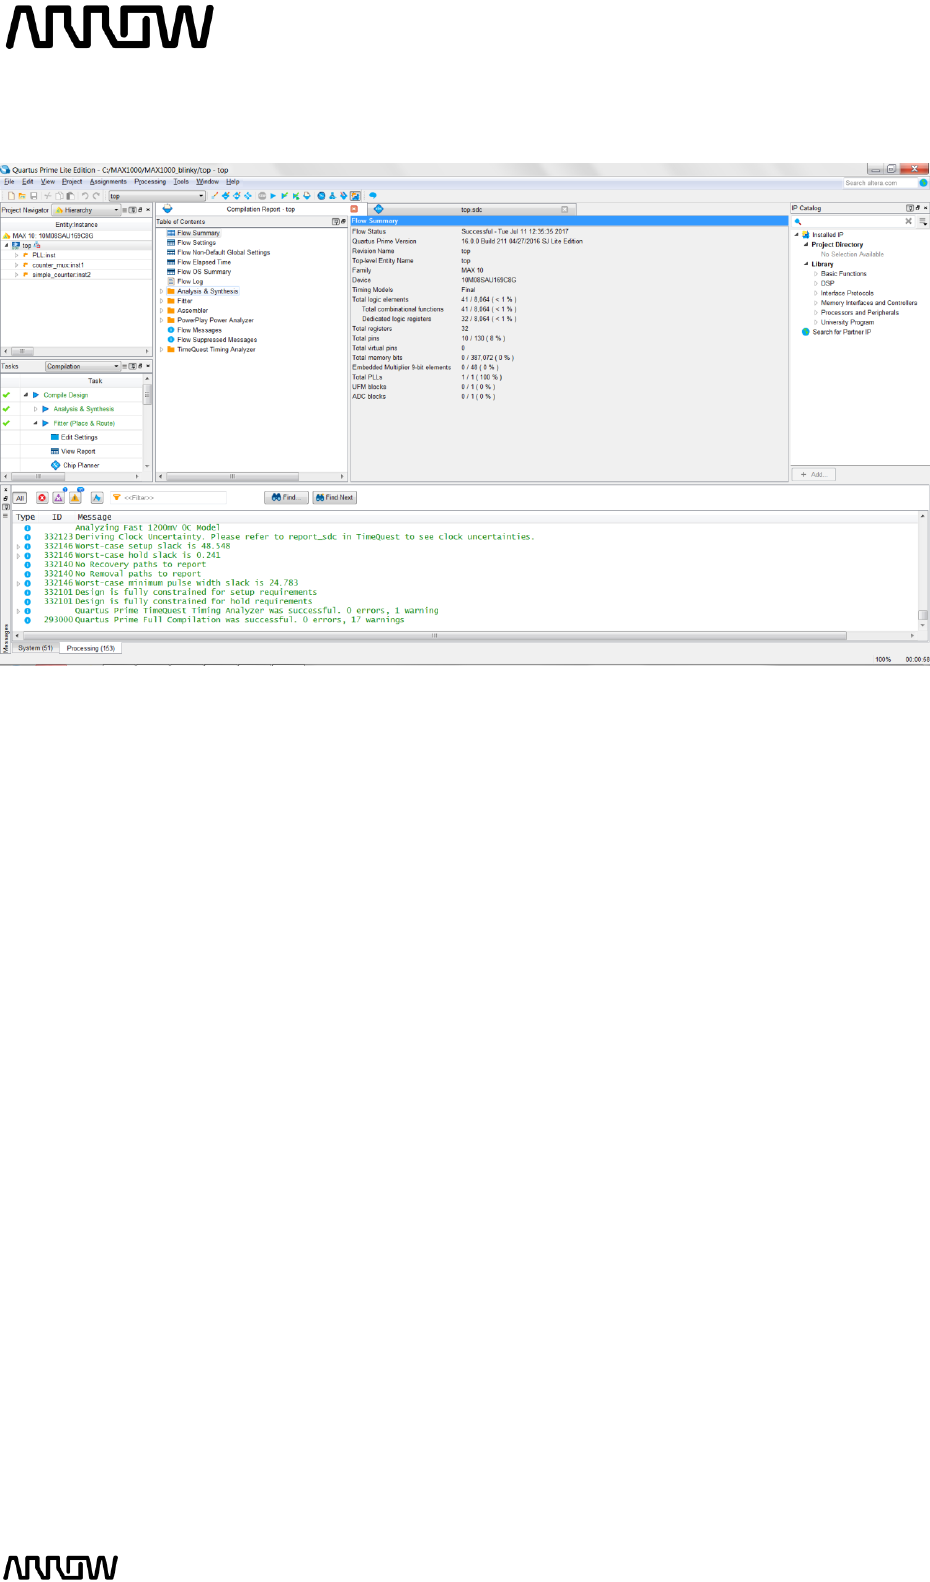Expand Interface Protocols in IP Library

click(815, 293)
